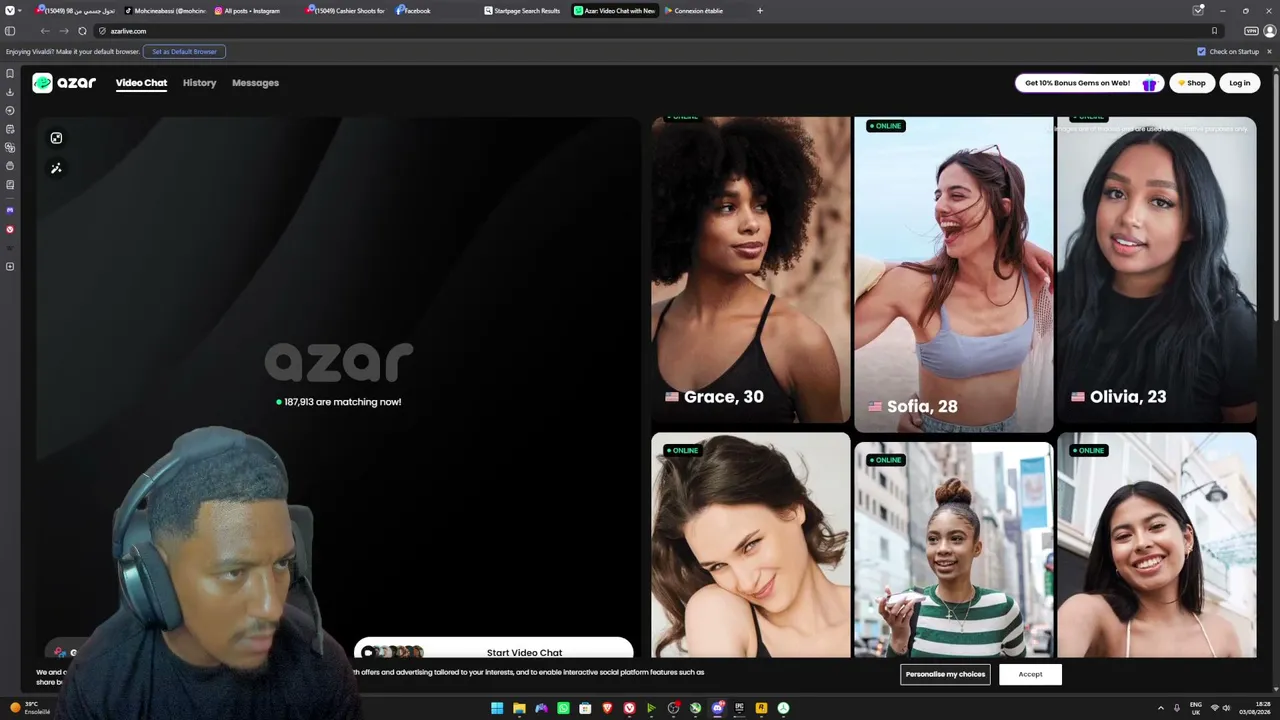Open the Translate panel in the sidebar
Viewport: 1280px width, 720px height.
tap(10, 147)
